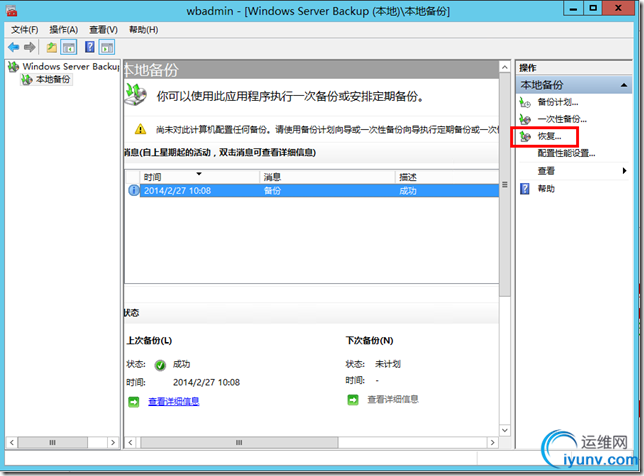The width and height of the screenshot is (644, 476).
Task: Open the 文件(F) menu
Action: 25,30
